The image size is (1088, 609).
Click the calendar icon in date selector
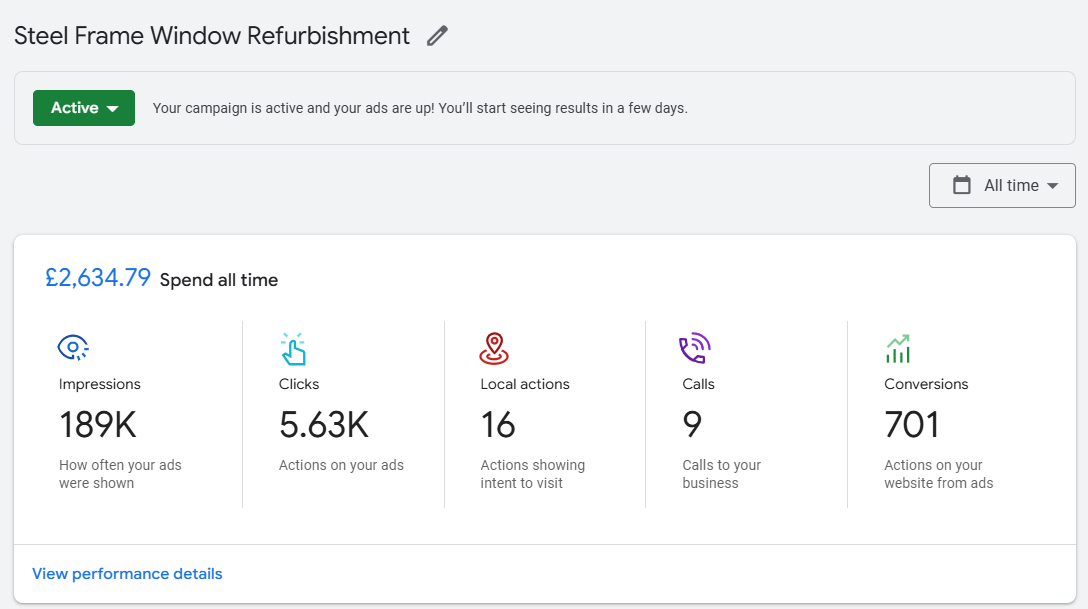(962, 185)
